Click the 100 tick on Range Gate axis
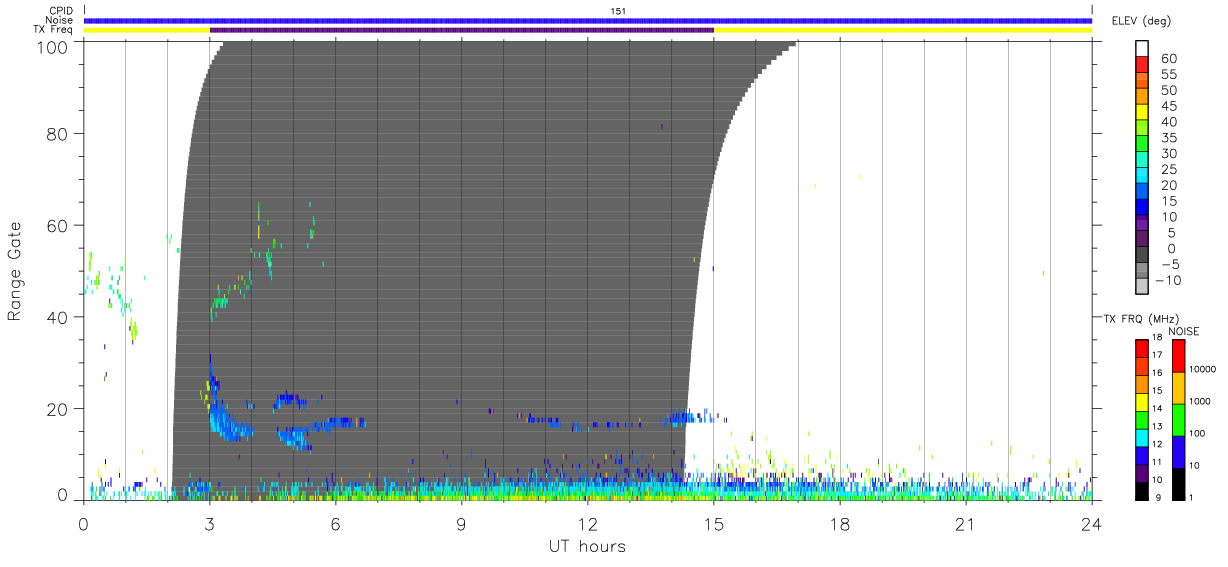1228x567 pixels. click(x=53, y=46)
